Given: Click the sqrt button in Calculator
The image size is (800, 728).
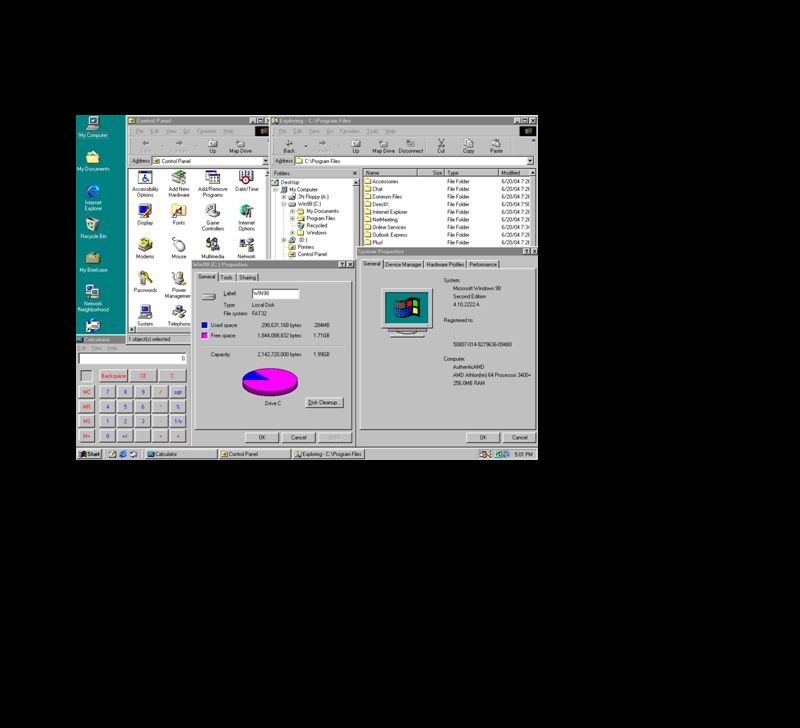Looking at the screenshot, I should point(178,392).
